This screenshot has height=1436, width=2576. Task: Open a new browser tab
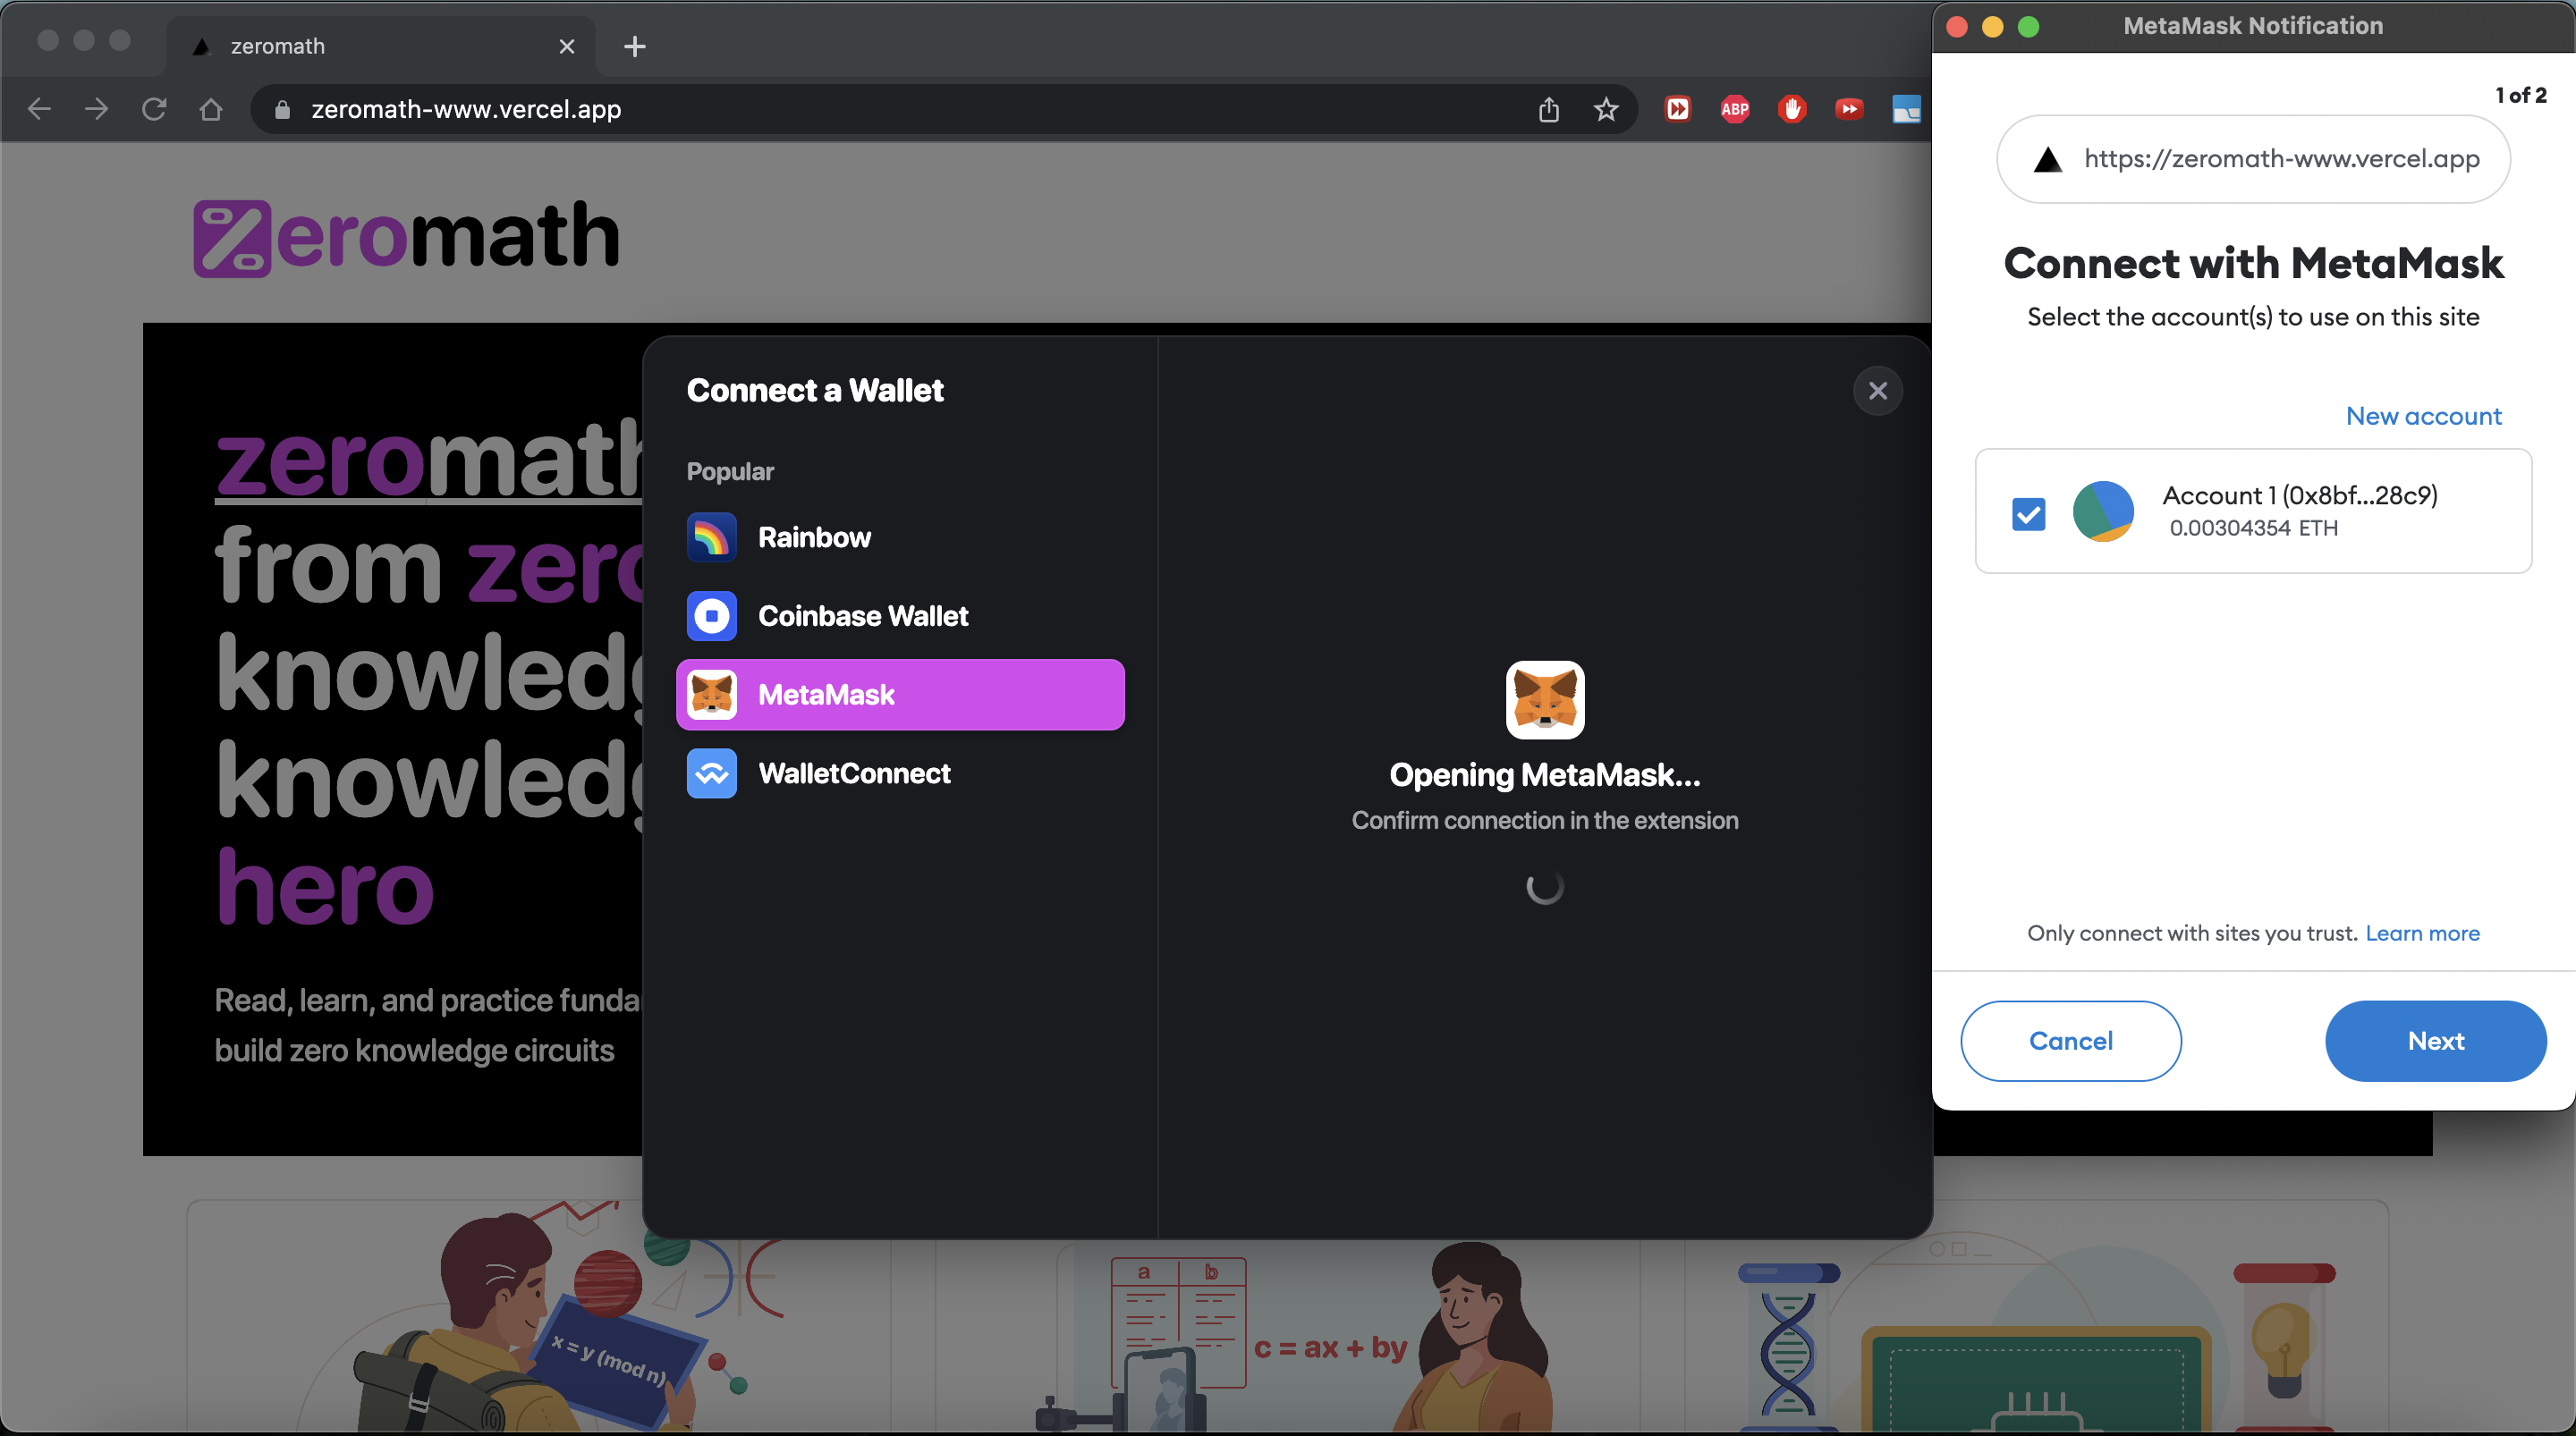[634, 46]
